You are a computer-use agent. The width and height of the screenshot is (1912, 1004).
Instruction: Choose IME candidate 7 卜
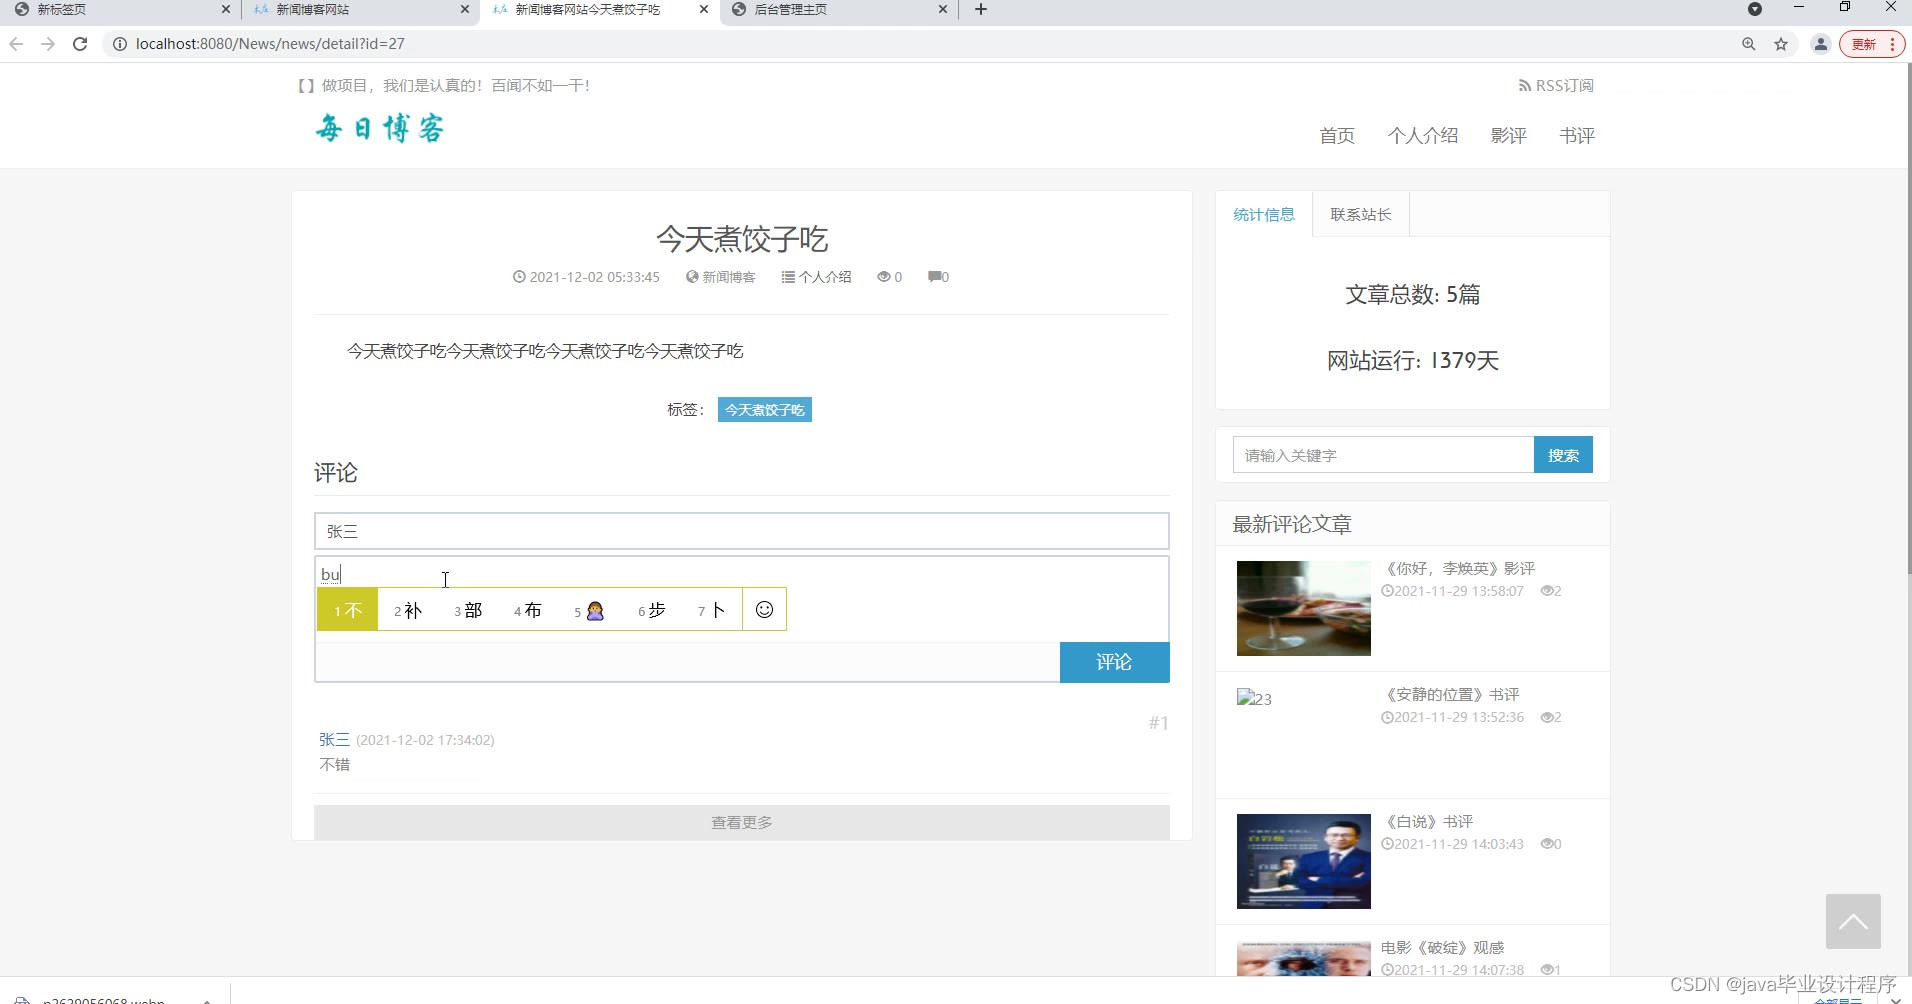click(x=711, y=610)
